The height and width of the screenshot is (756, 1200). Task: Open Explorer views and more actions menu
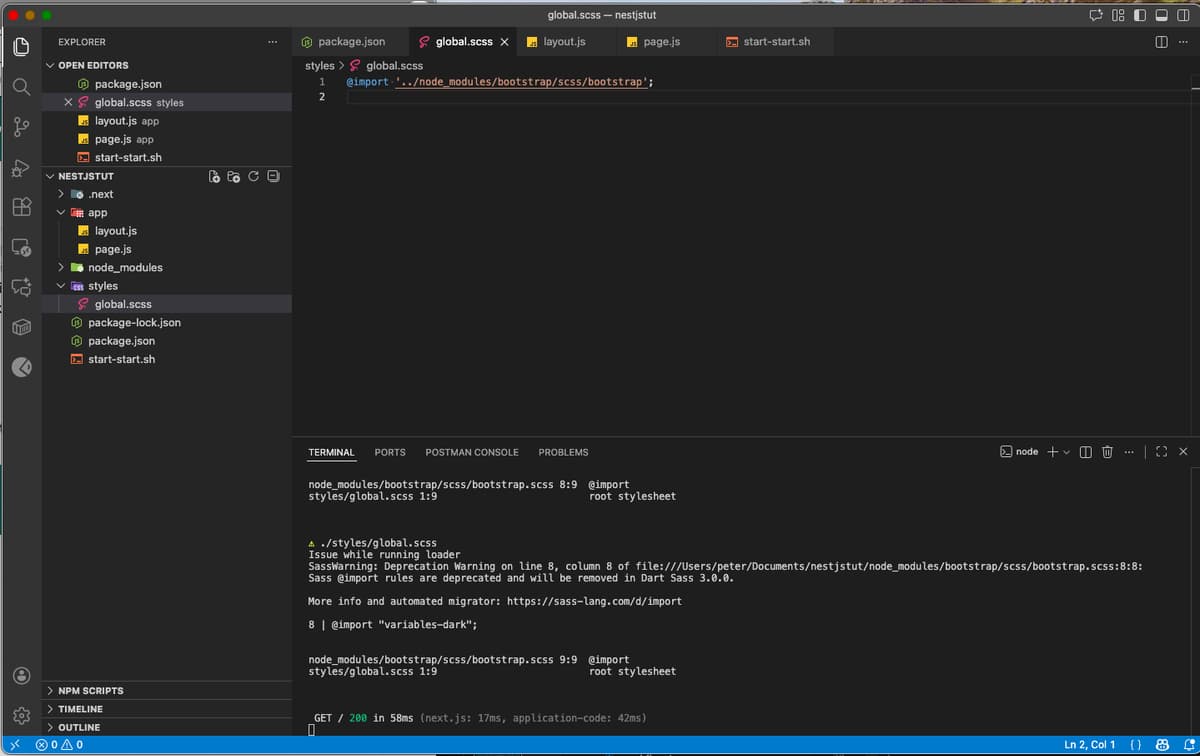(273, 42)
